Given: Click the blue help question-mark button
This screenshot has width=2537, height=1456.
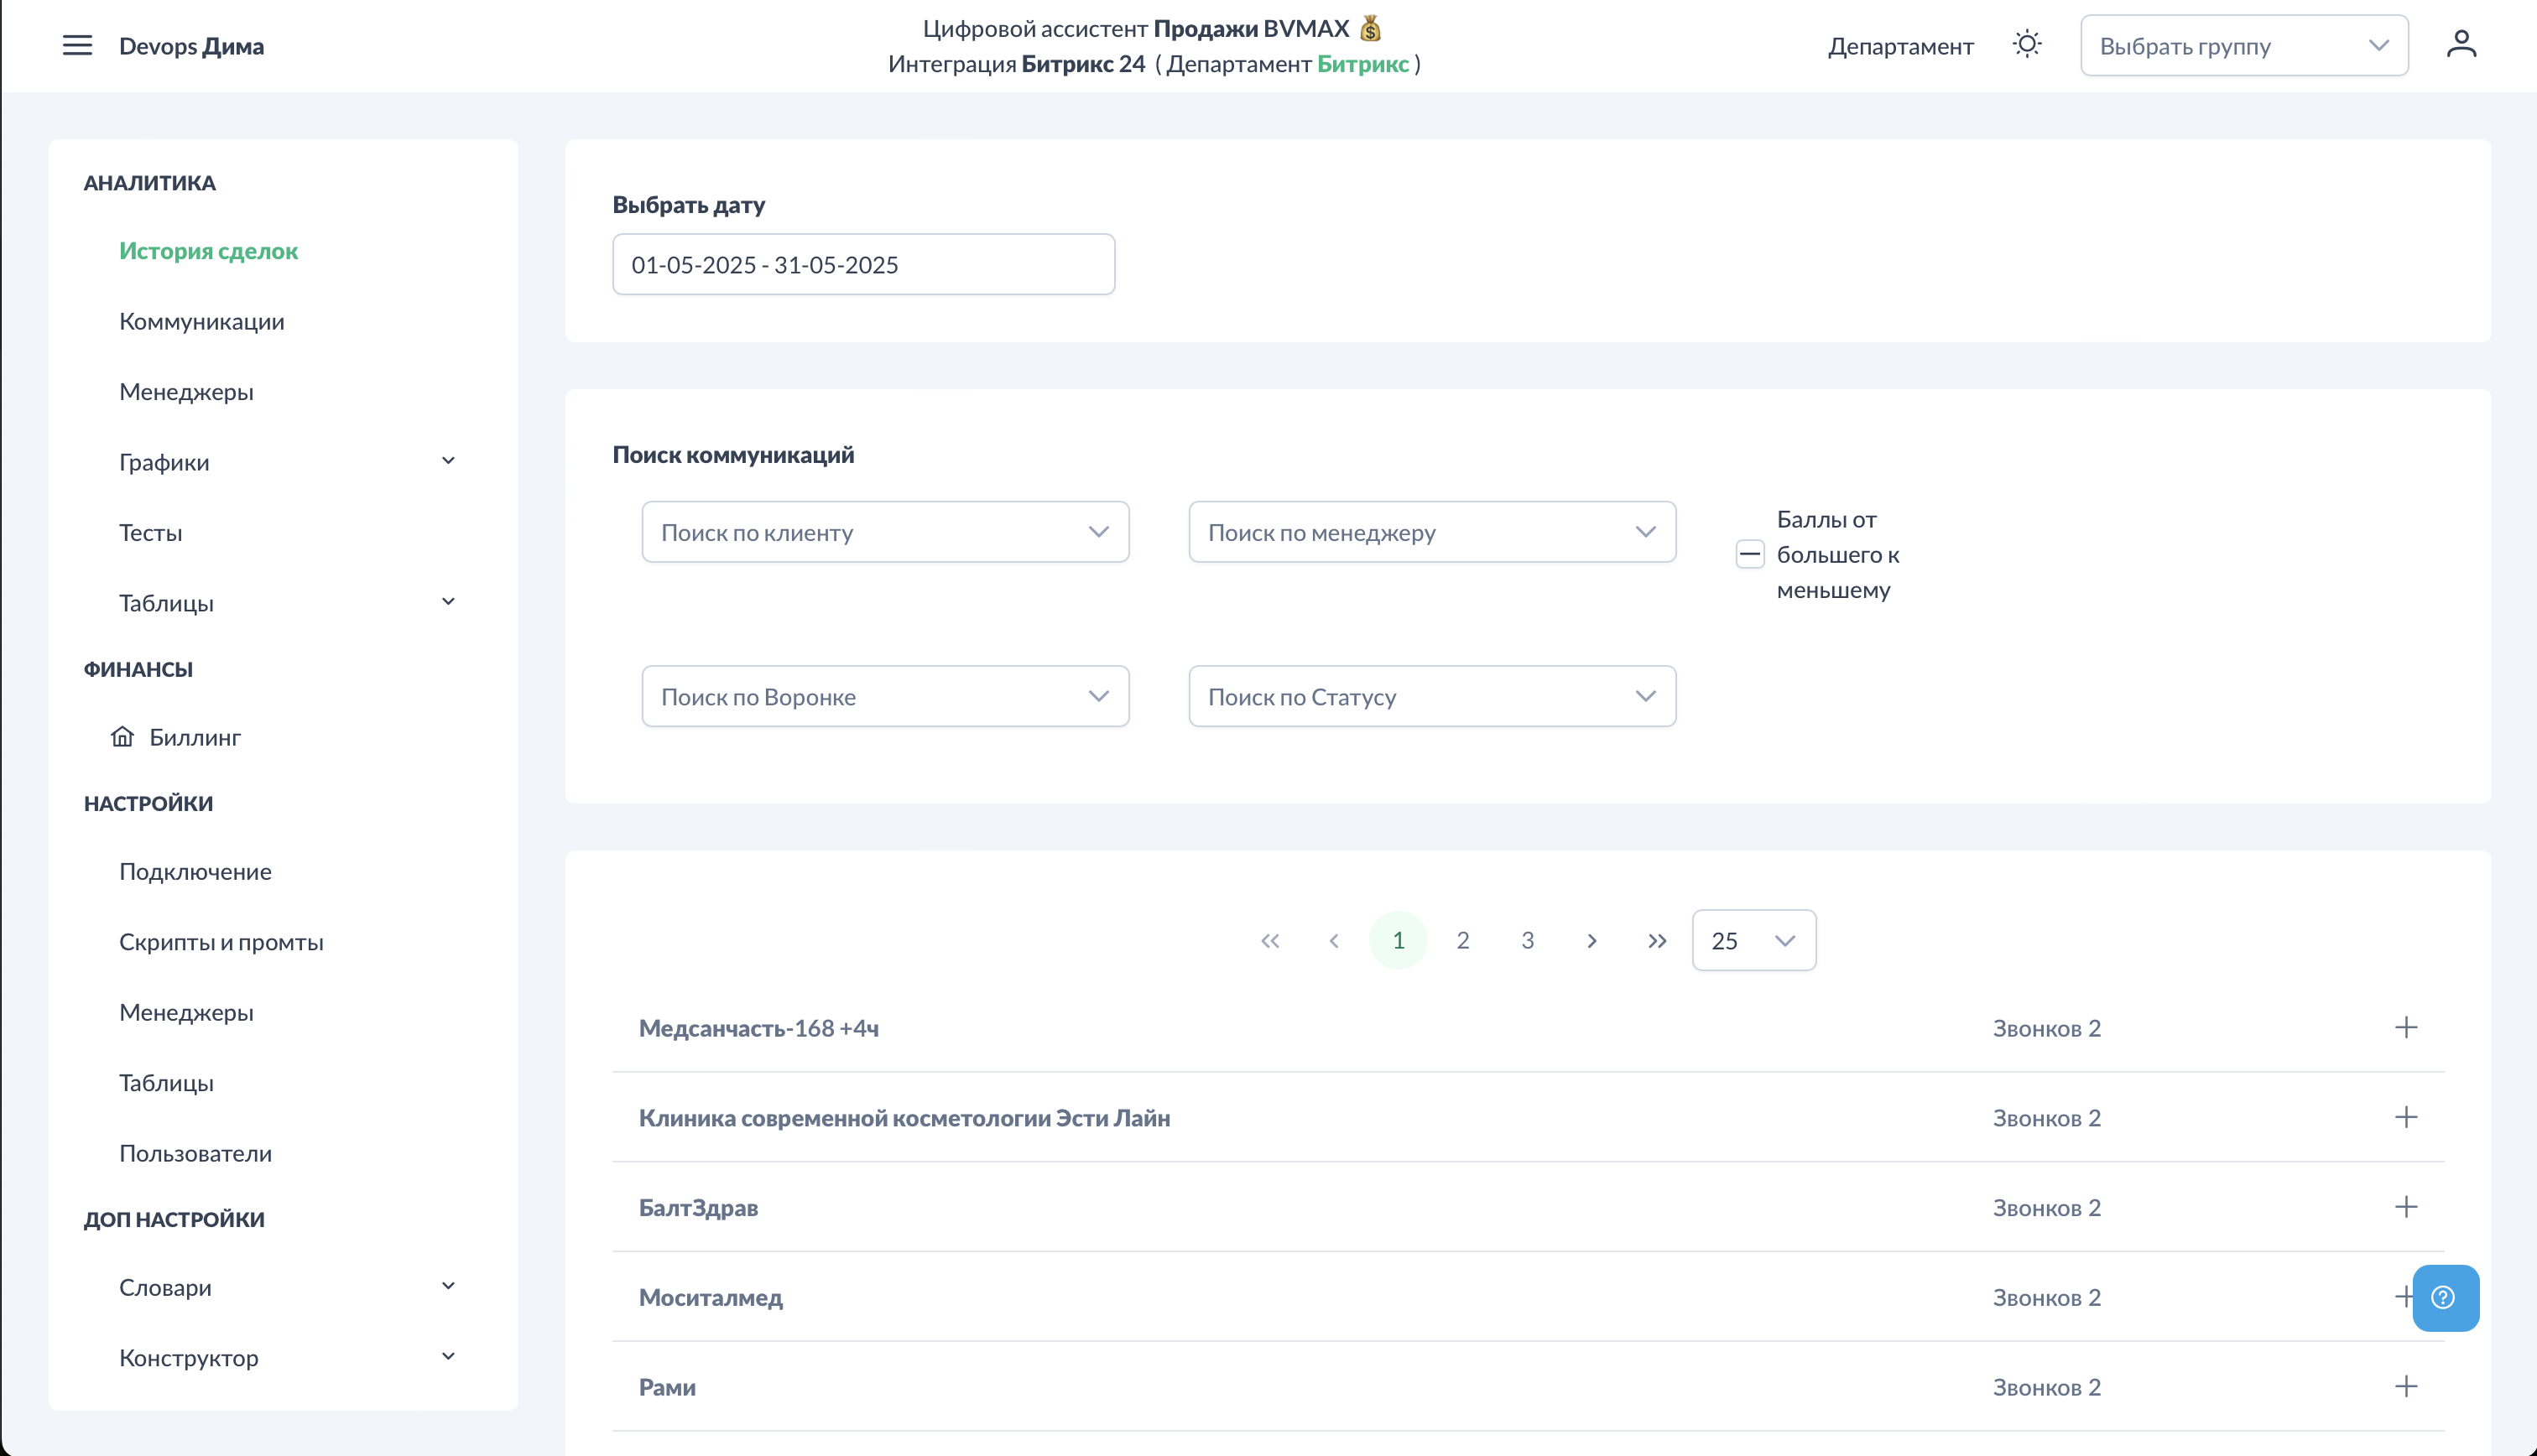Looking at the screenshot, I should click(2445, 1297).
